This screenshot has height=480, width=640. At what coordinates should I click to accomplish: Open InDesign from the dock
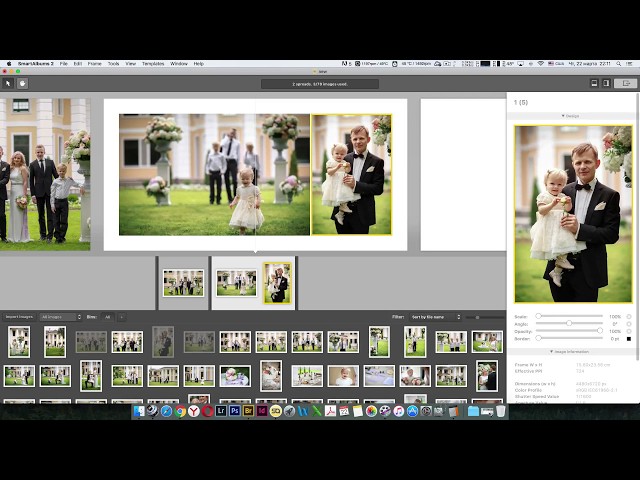pos(262,411)
